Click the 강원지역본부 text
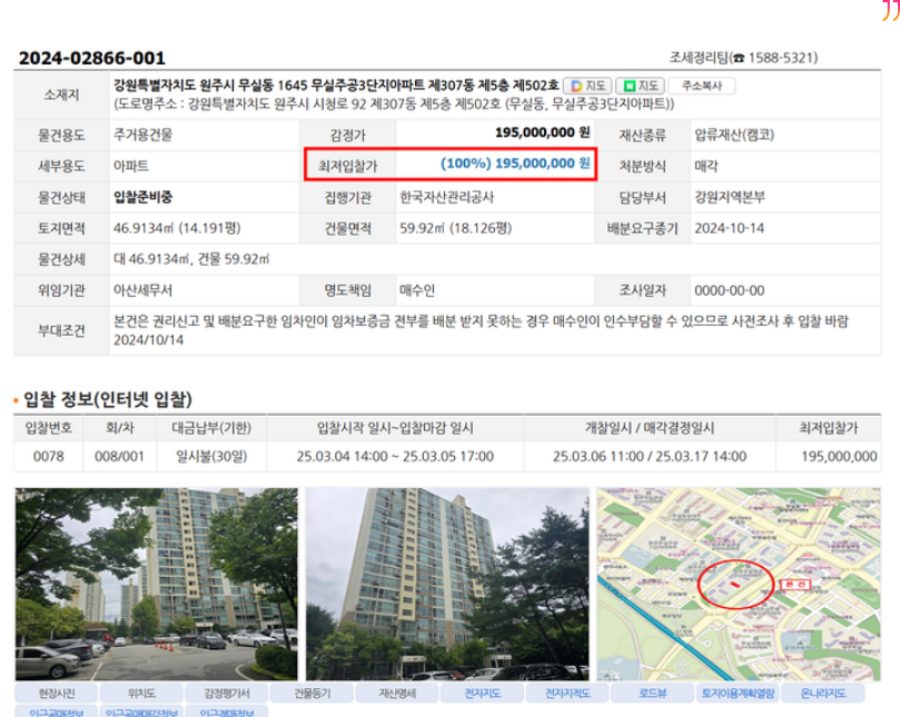The height and width of the screenshot is (717, 900). coord(730,197)
